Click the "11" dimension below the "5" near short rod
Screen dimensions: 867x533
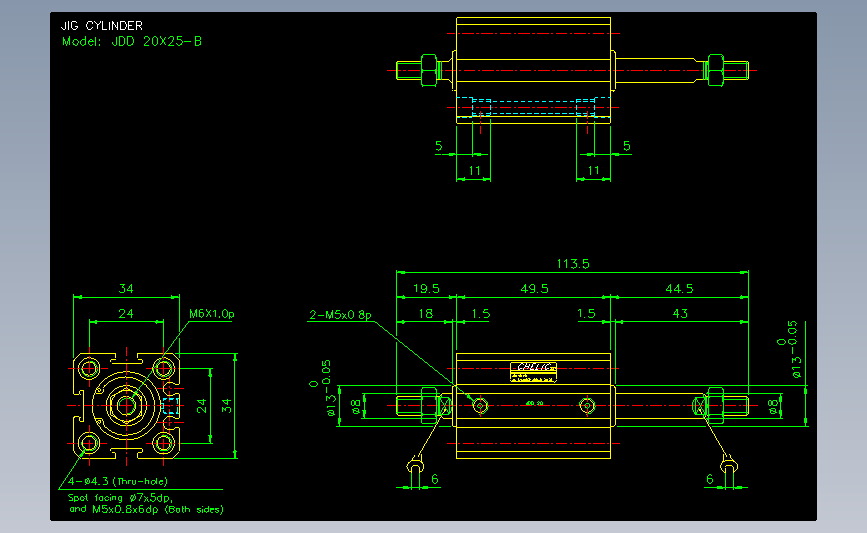click(x=474, y=171)
